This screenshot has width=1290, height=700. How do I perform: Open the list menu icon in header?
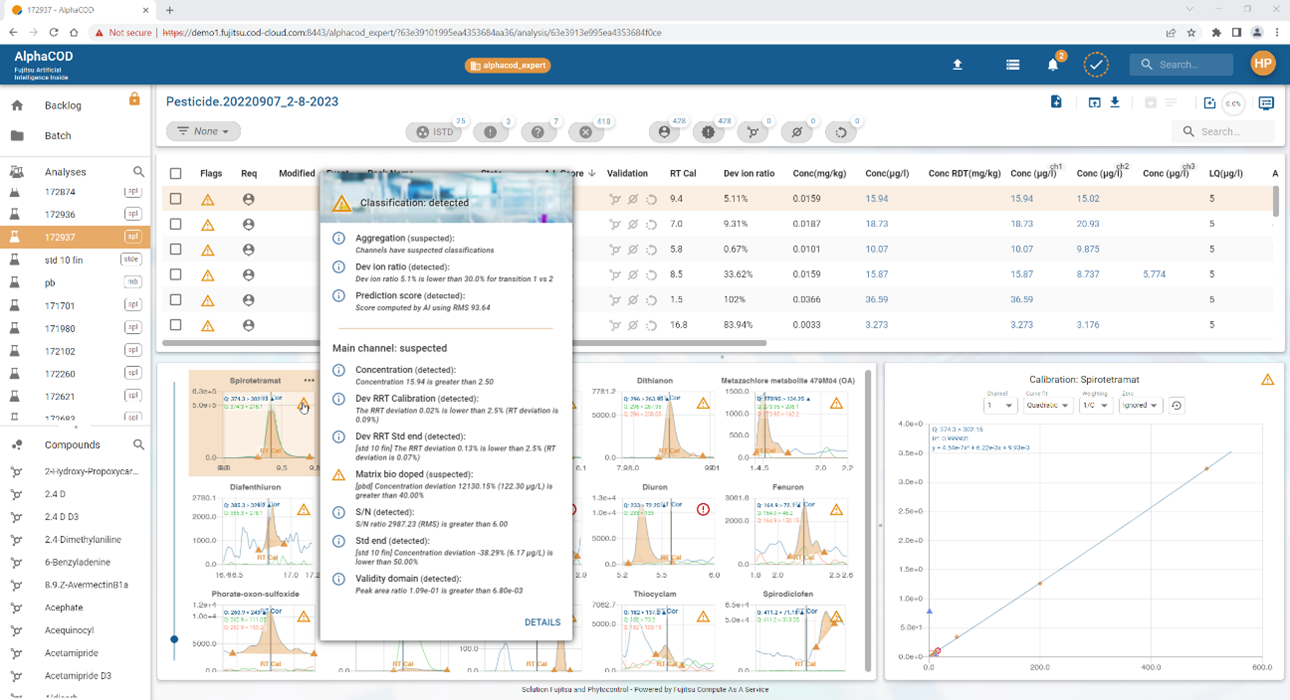tap(1013, 64)
